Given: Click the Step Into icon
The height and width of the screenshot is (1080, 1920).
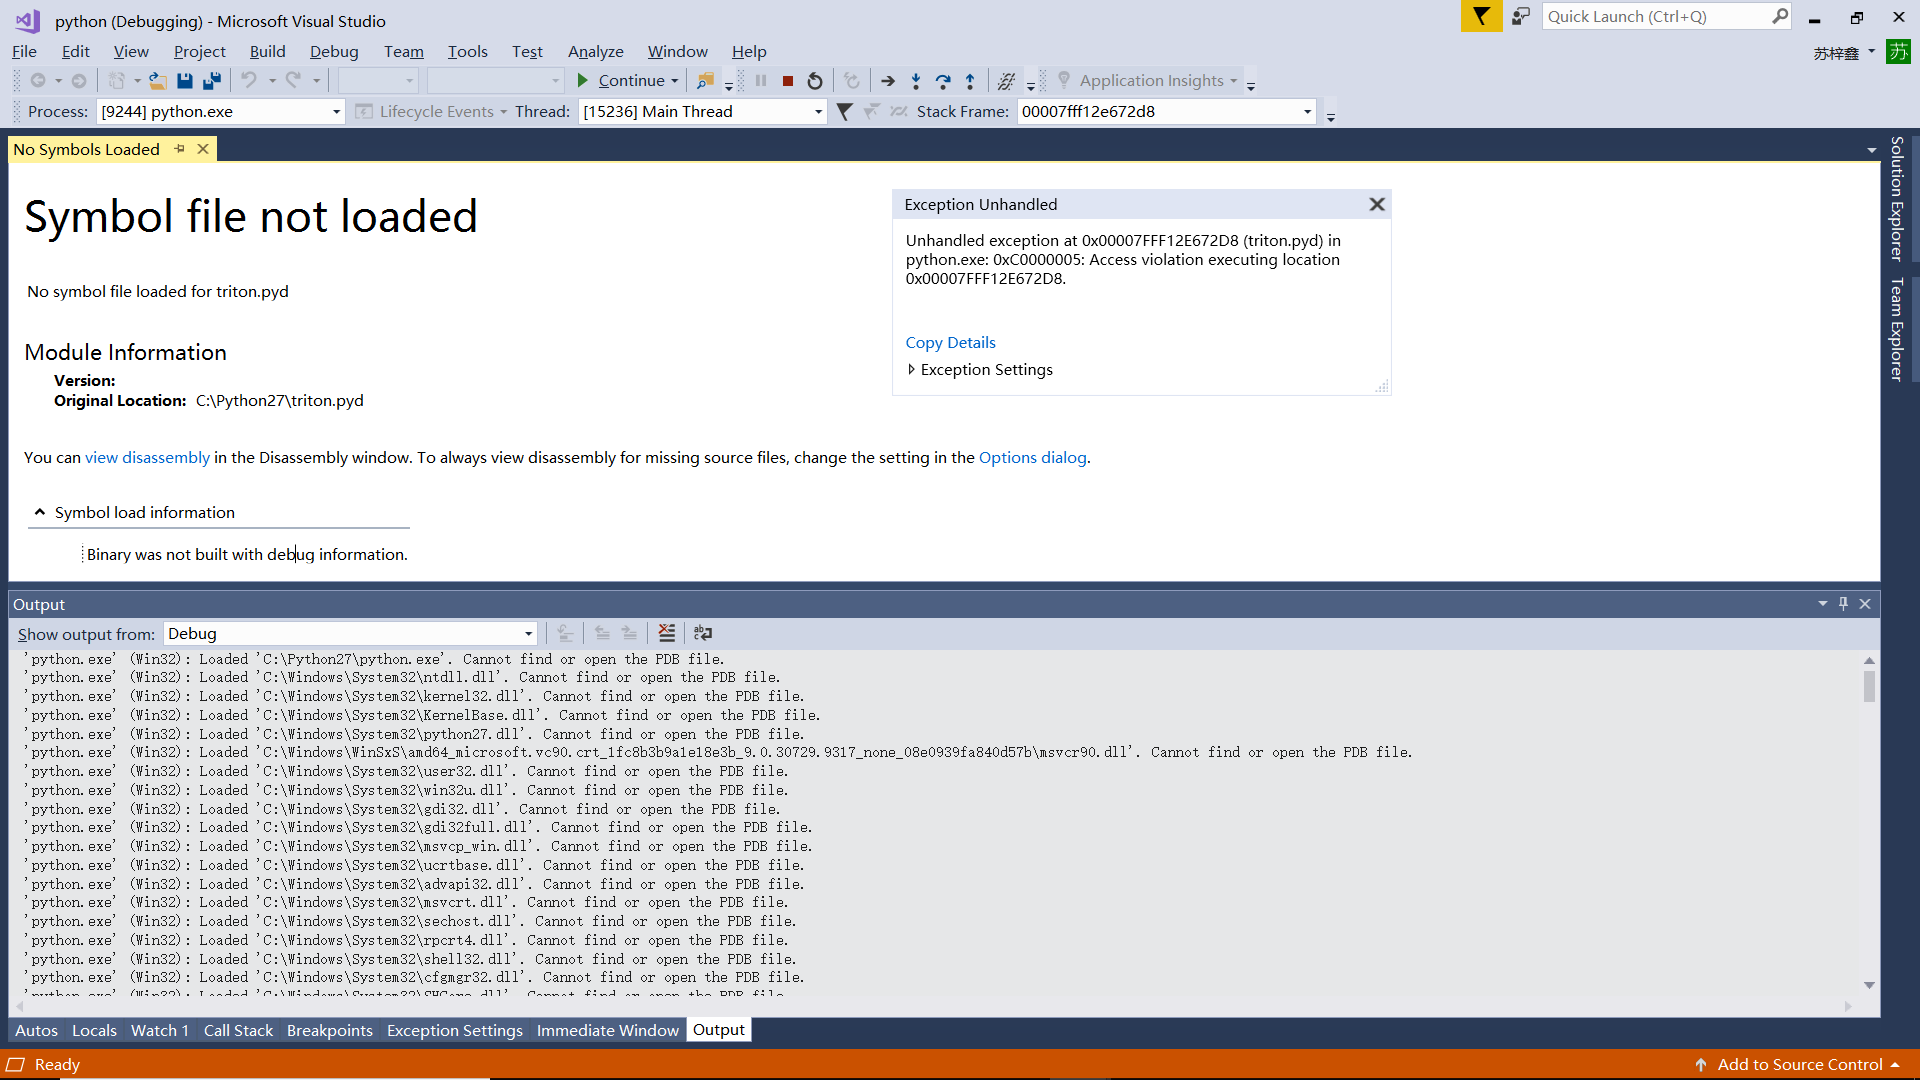Looking at the screenshot, I should click(915, 80).
